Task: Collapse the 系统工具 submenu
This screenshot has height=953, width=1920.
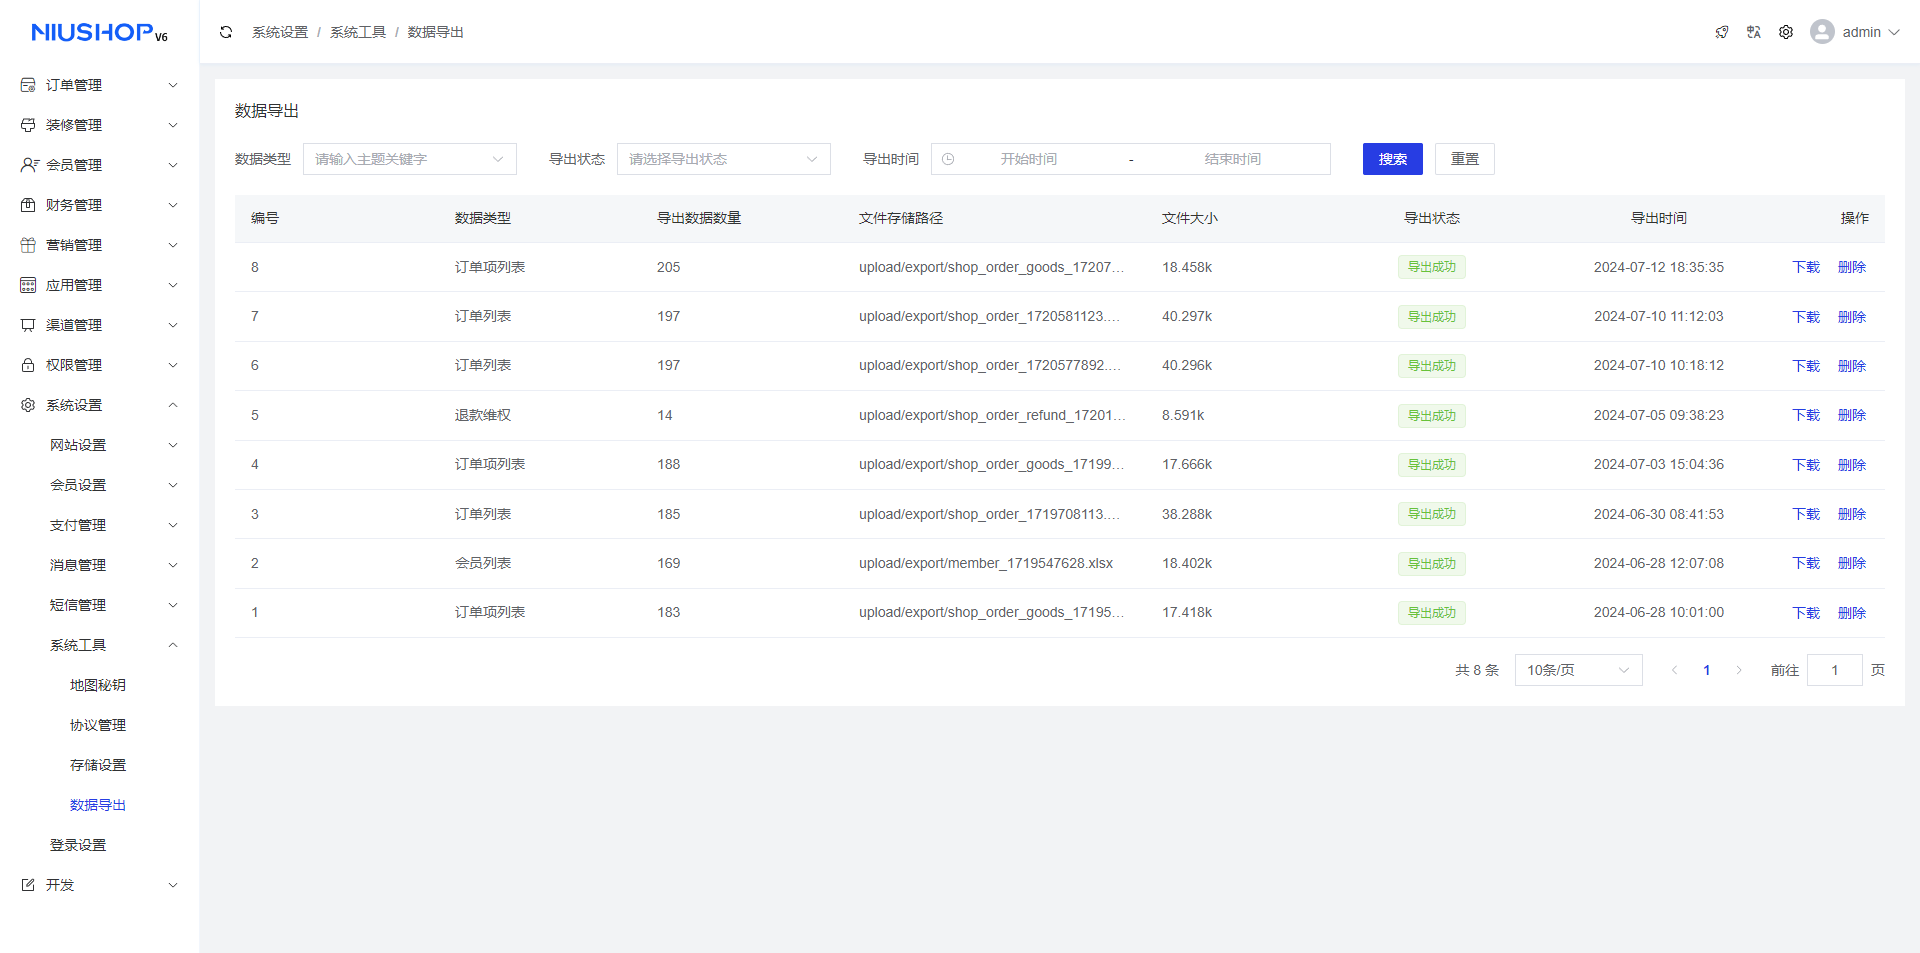Action: point(113,645)
